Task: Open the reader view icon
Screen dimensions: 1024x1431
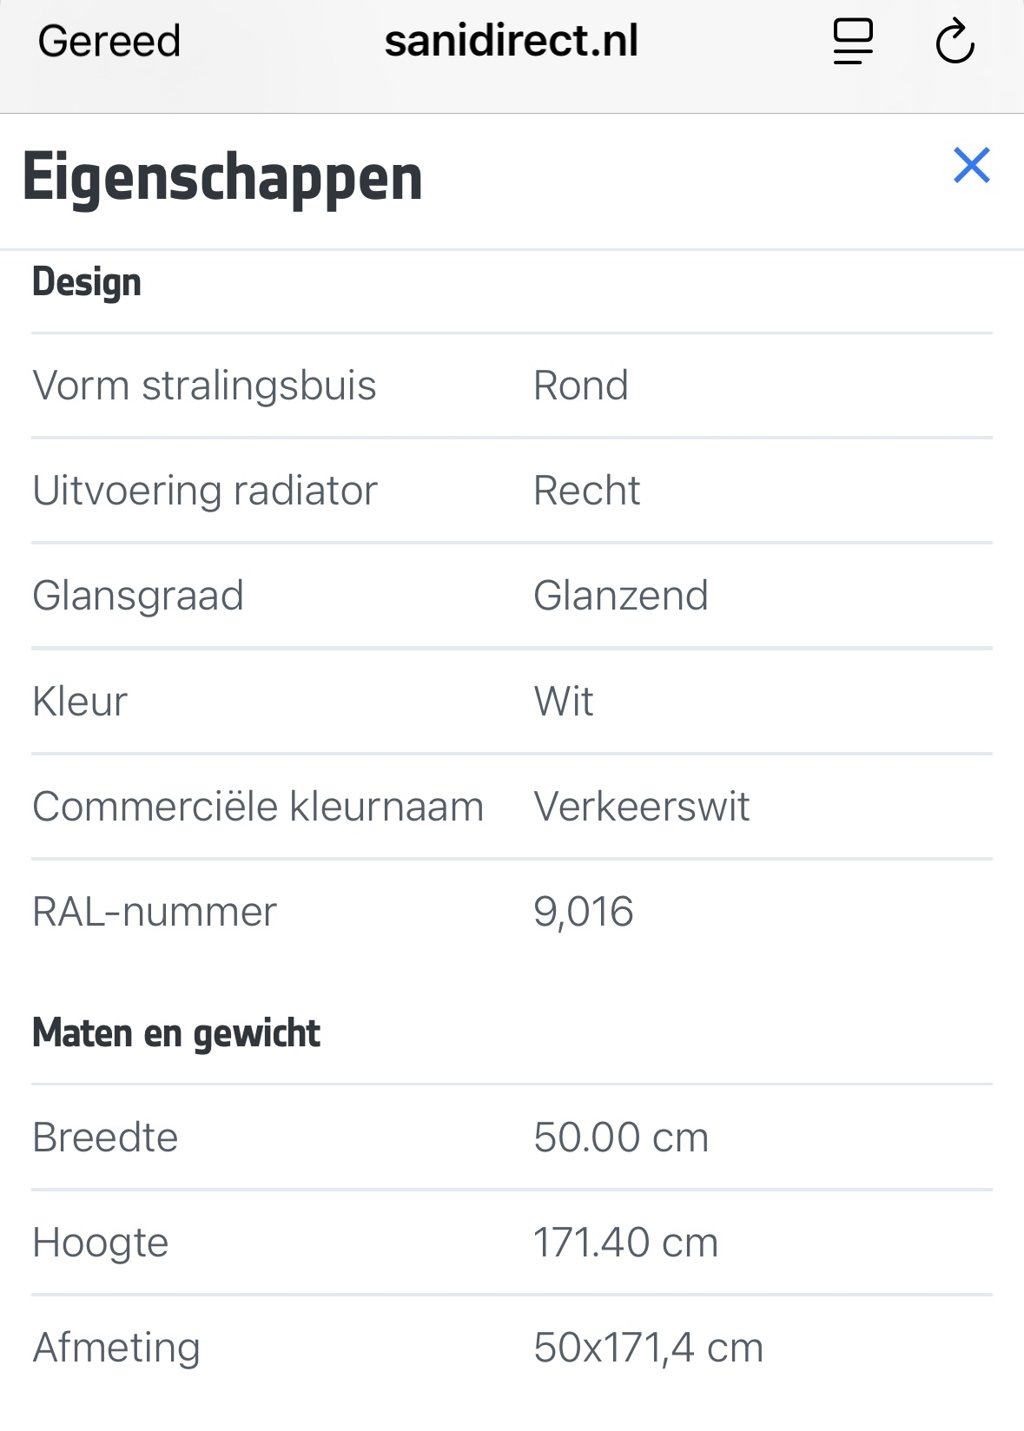Action: (853, 42)
